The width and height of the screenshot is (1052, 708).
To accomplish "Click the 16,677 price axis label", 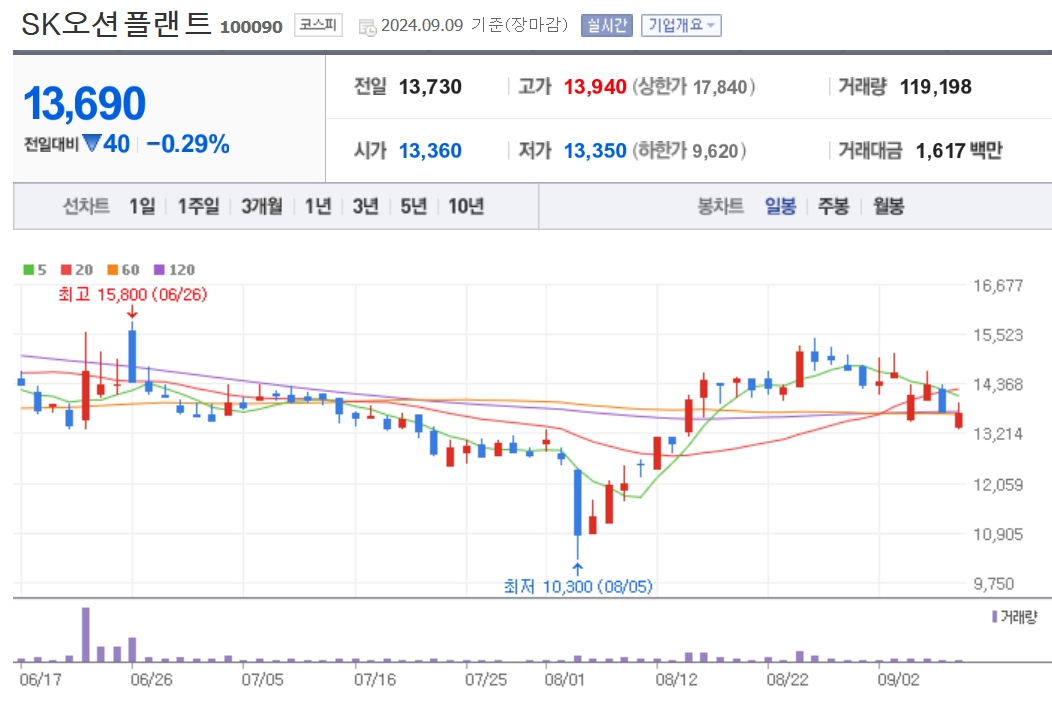I will 998,286.
